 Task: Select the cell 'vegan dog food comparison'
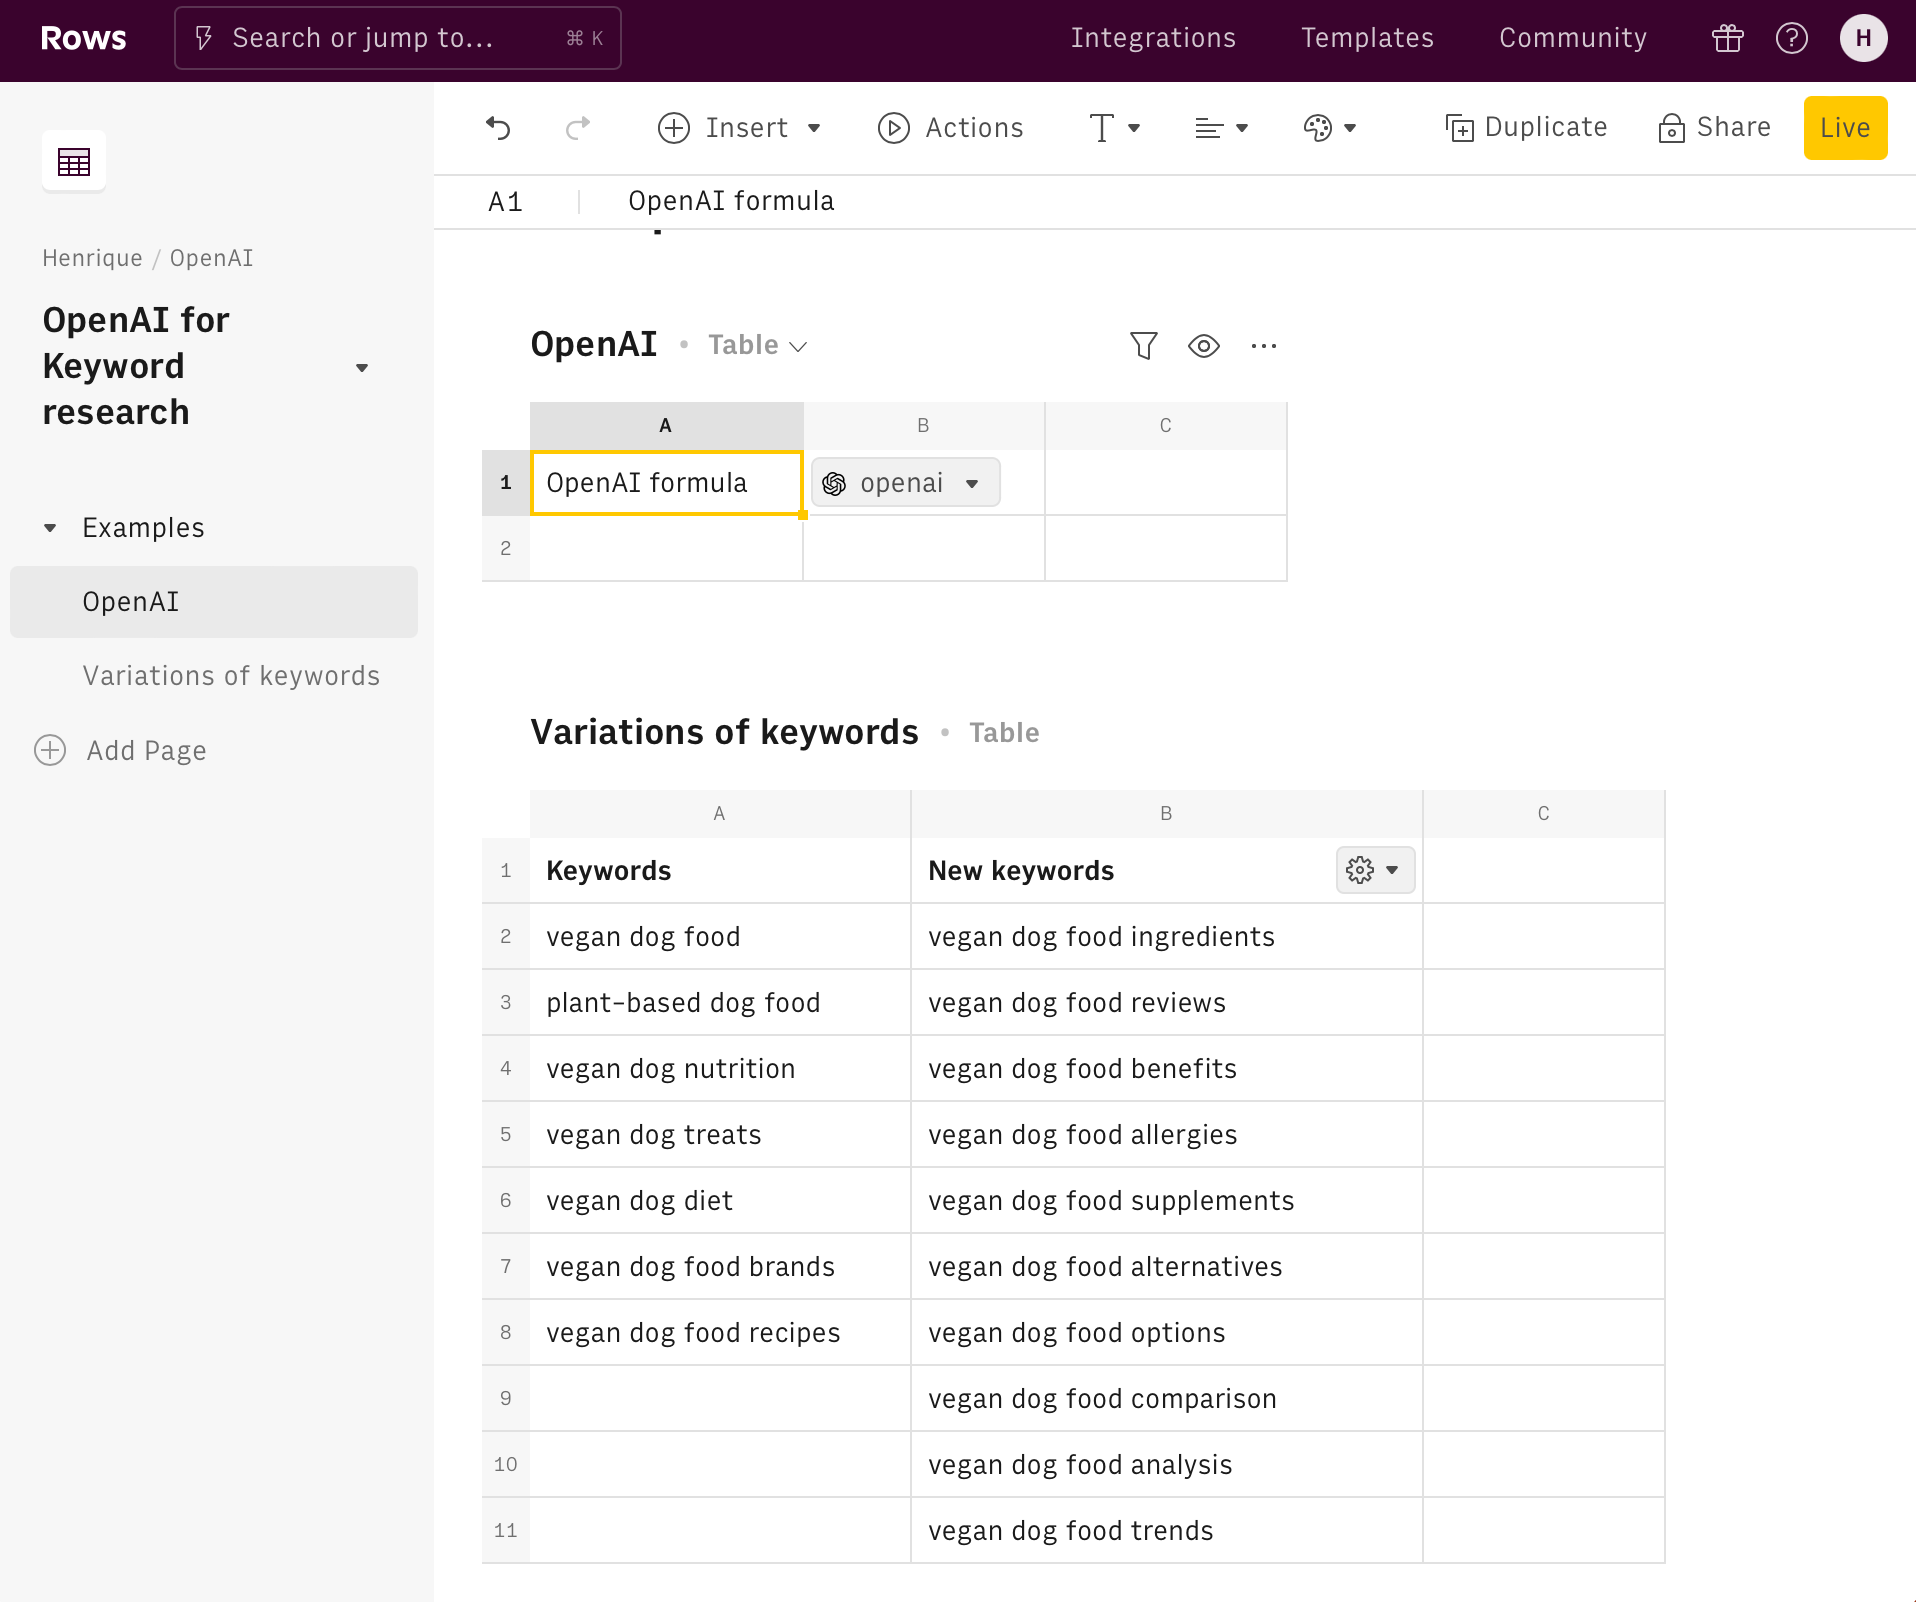[1166, 1399]
